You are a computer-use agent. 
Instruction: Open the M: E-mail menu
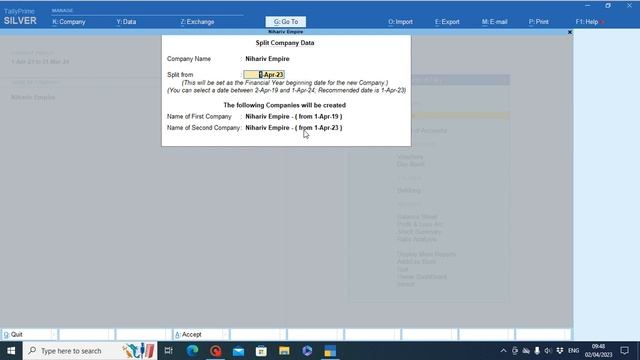pyautogui.click(x=494, y=22)
